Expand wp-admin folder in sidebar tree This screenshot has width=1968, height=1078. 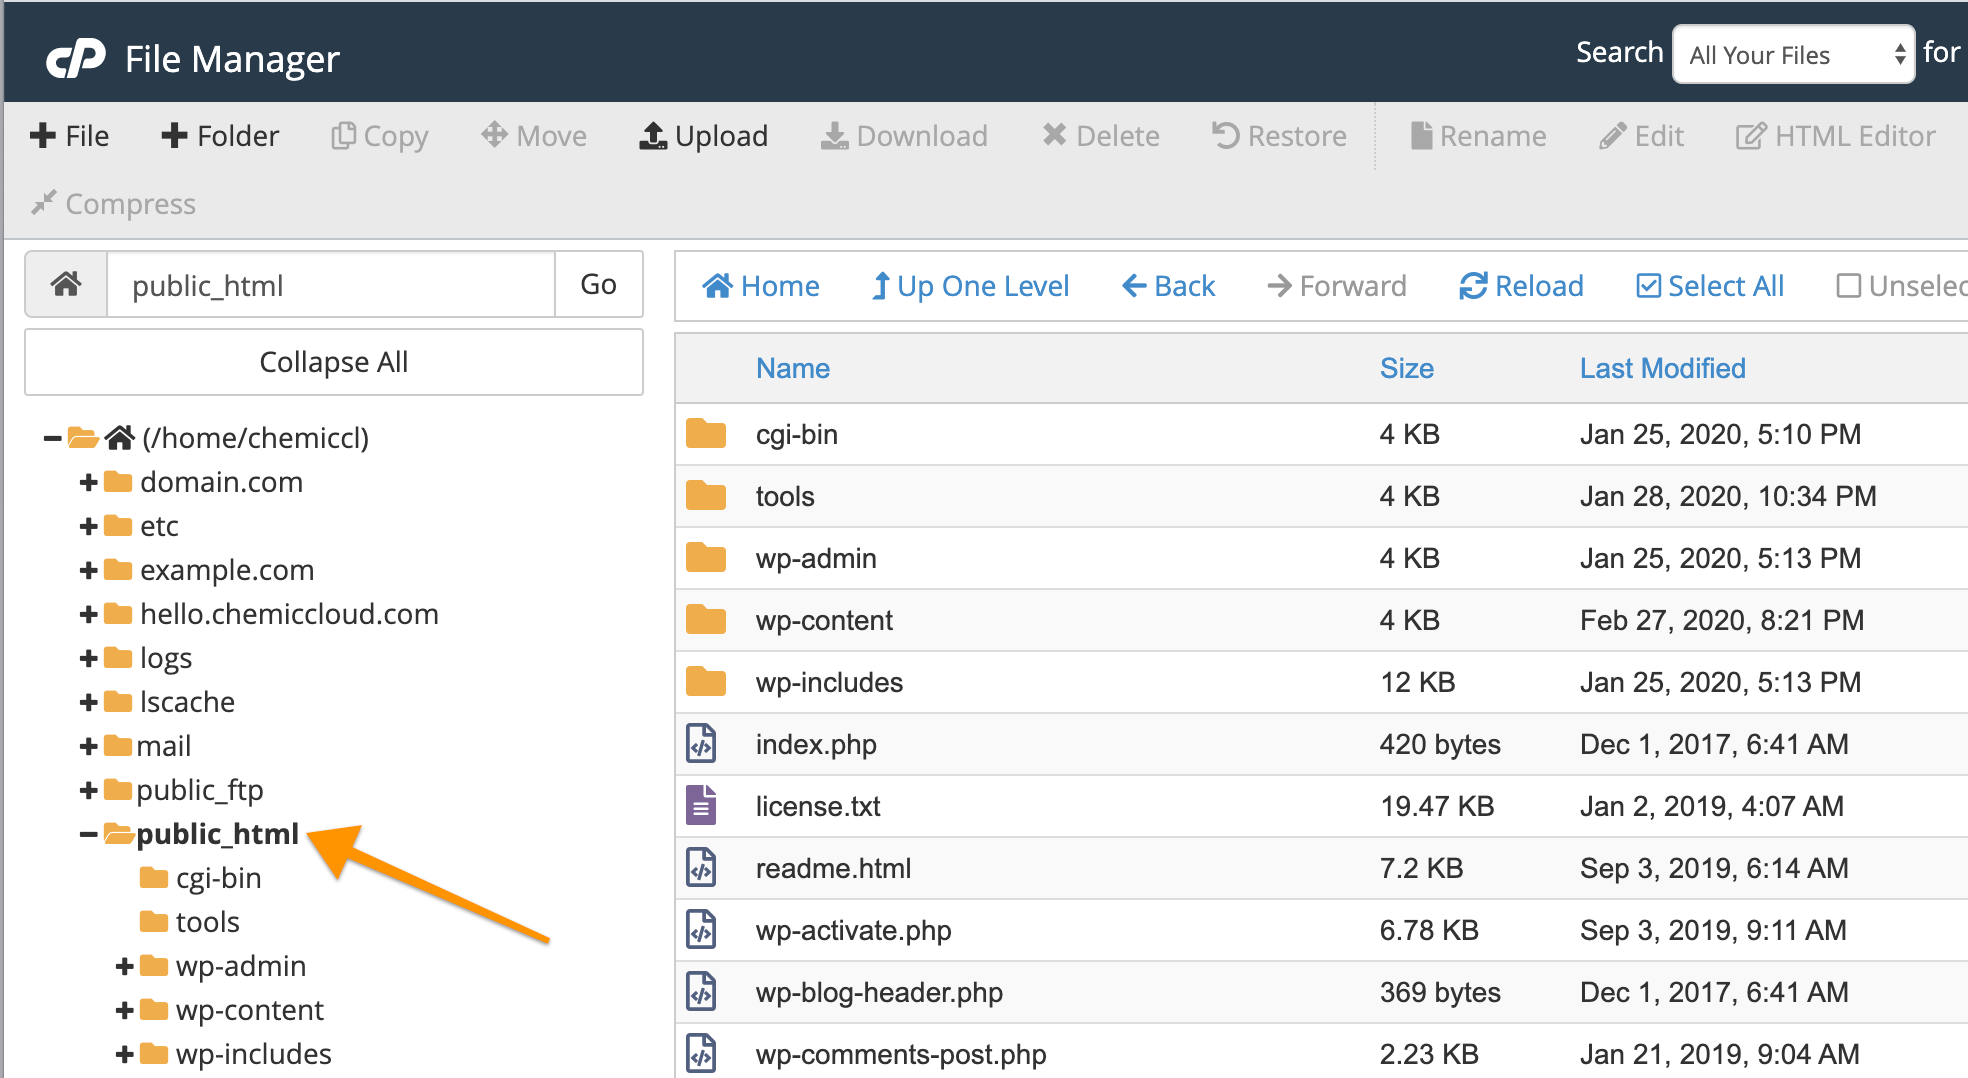tap(125, 967)
